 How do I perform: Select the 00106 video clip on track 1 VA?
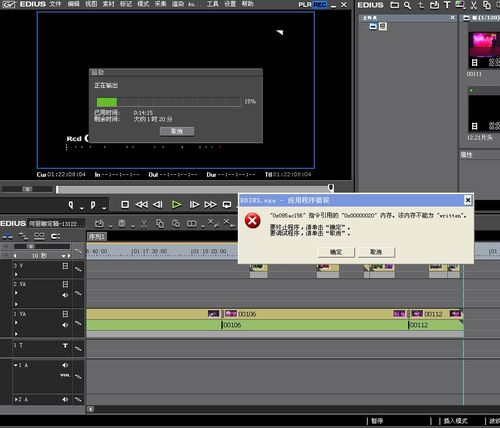(315, 314)
